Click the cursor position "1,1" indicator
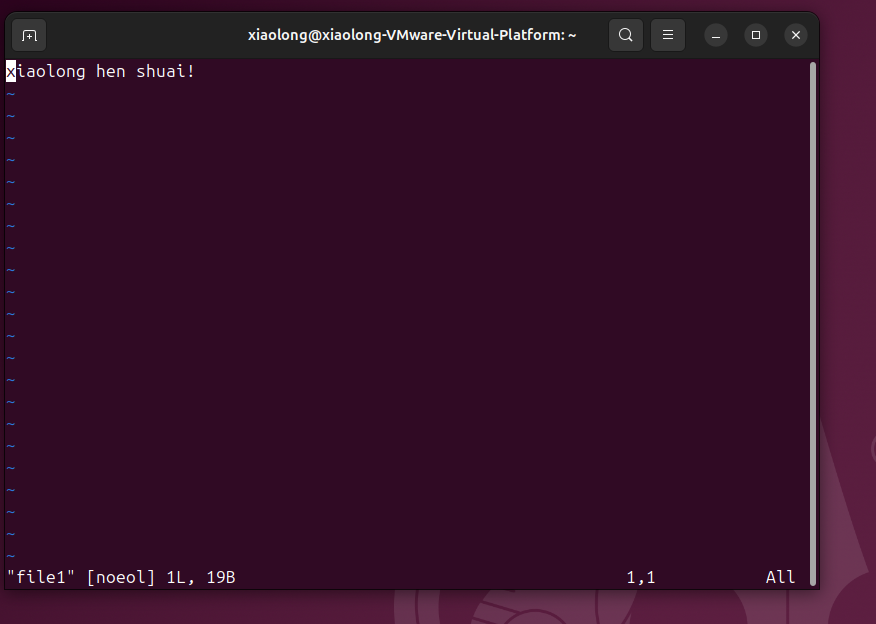The image size is (876, 624). coord(641,577)
